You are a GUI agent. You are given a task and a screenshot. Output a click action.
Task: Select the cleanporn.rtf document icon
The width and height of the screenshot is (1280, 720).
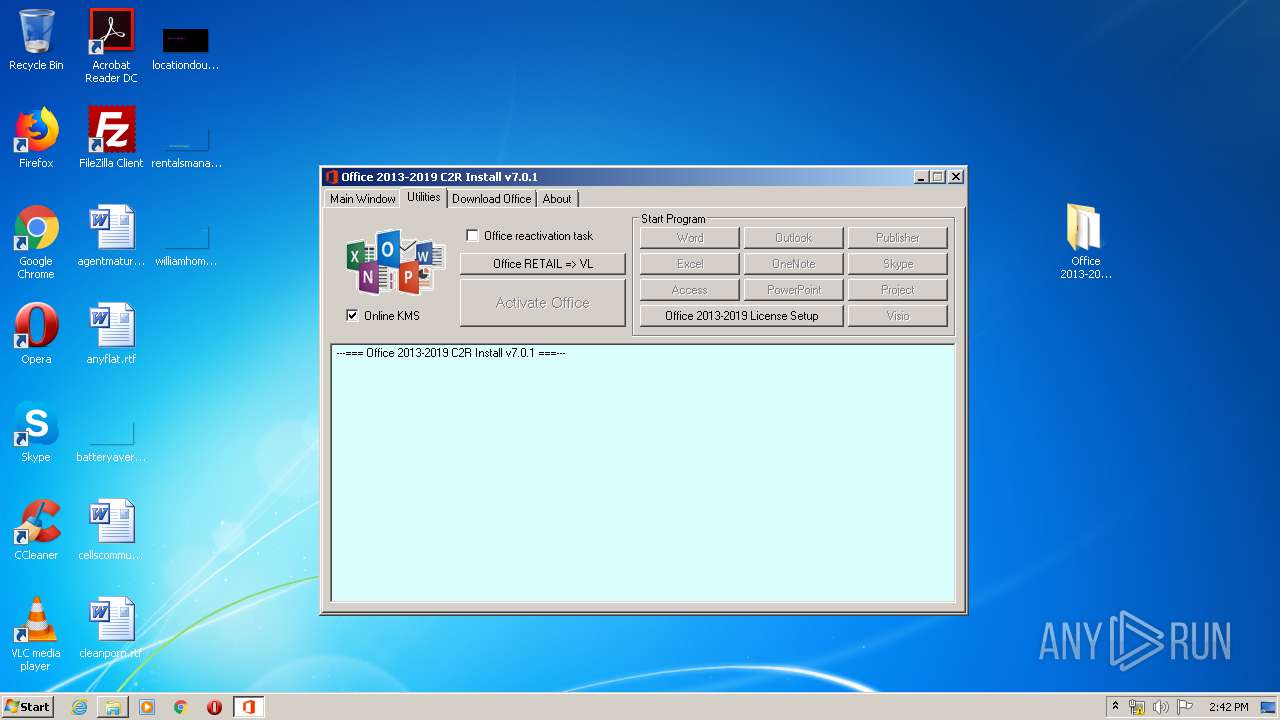pyautogui.click(x=111, y=628)
